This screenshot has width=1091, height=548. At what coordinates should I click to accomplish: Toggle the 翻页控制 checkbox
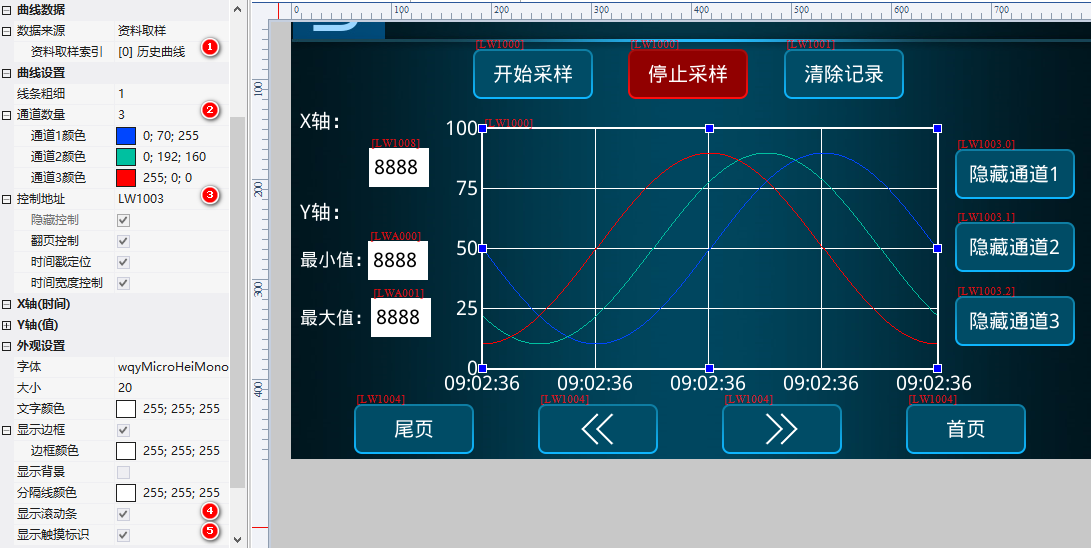124,241
